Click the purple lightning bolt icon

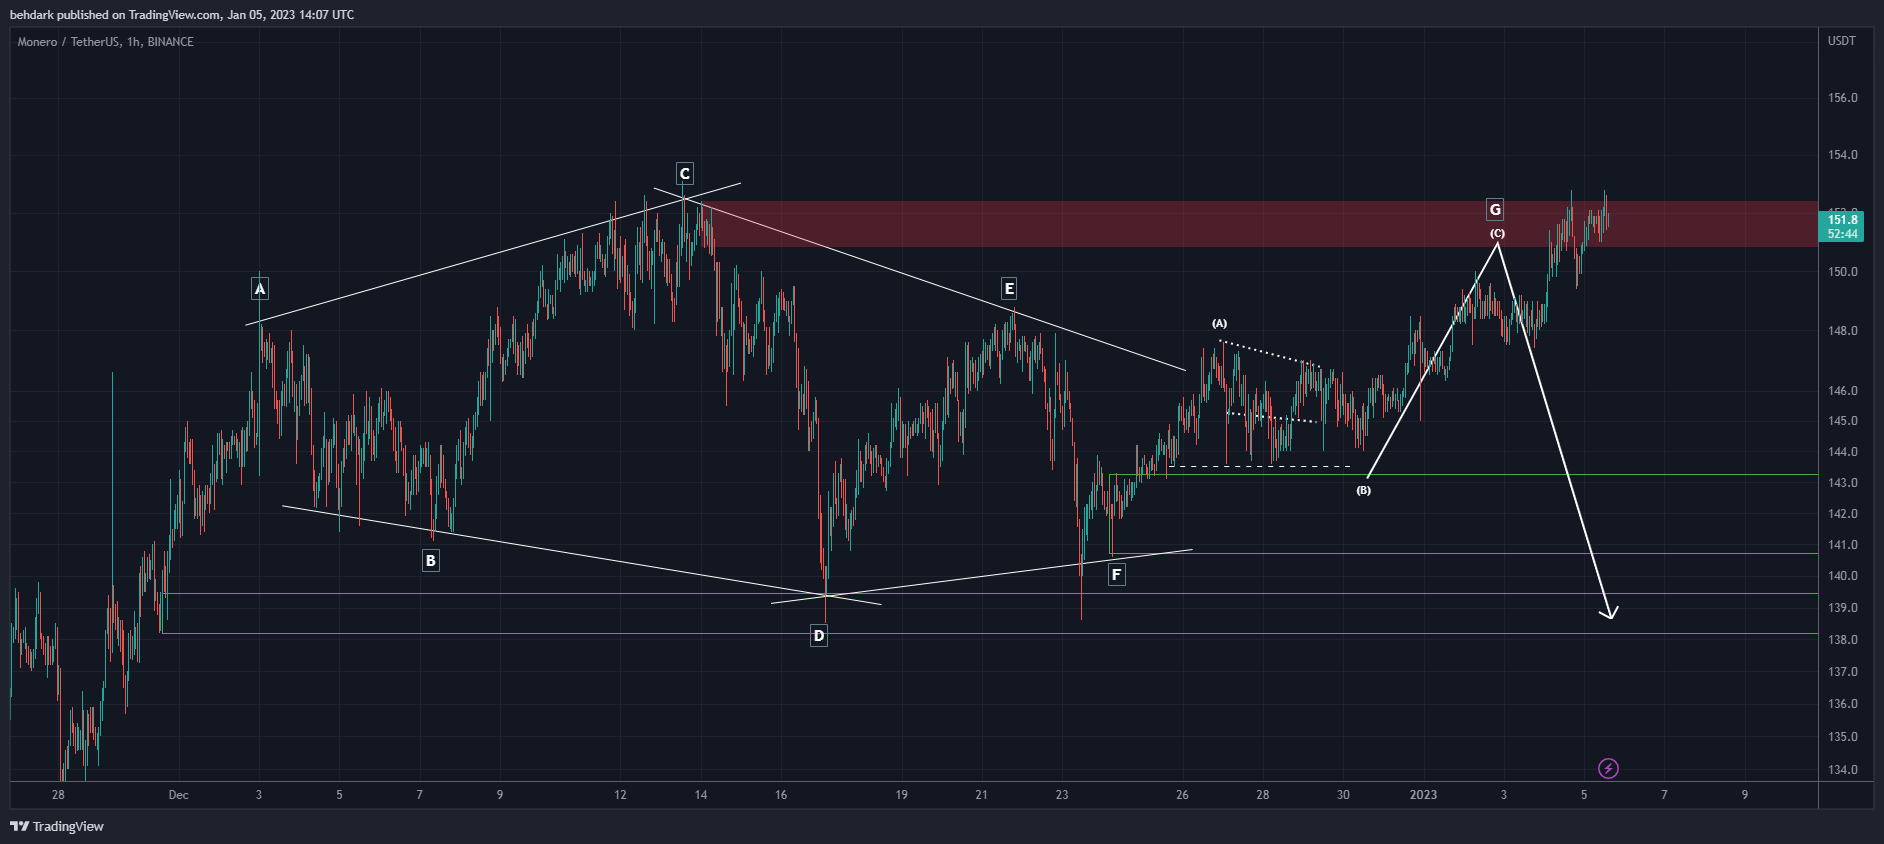point(1608,768)
